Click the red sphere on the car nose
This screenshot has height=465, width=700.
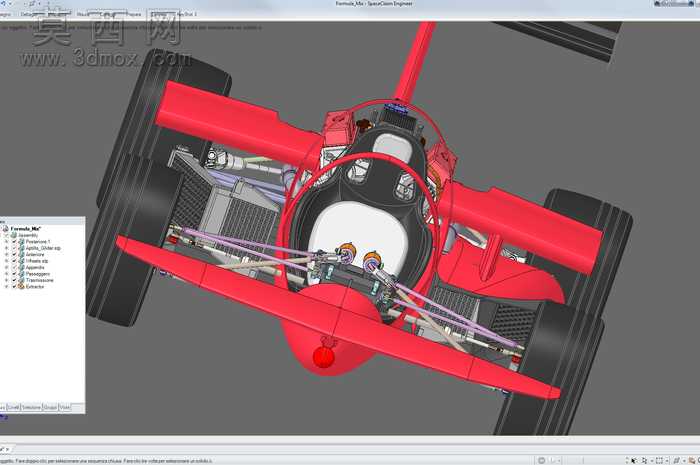click(324, 357)
